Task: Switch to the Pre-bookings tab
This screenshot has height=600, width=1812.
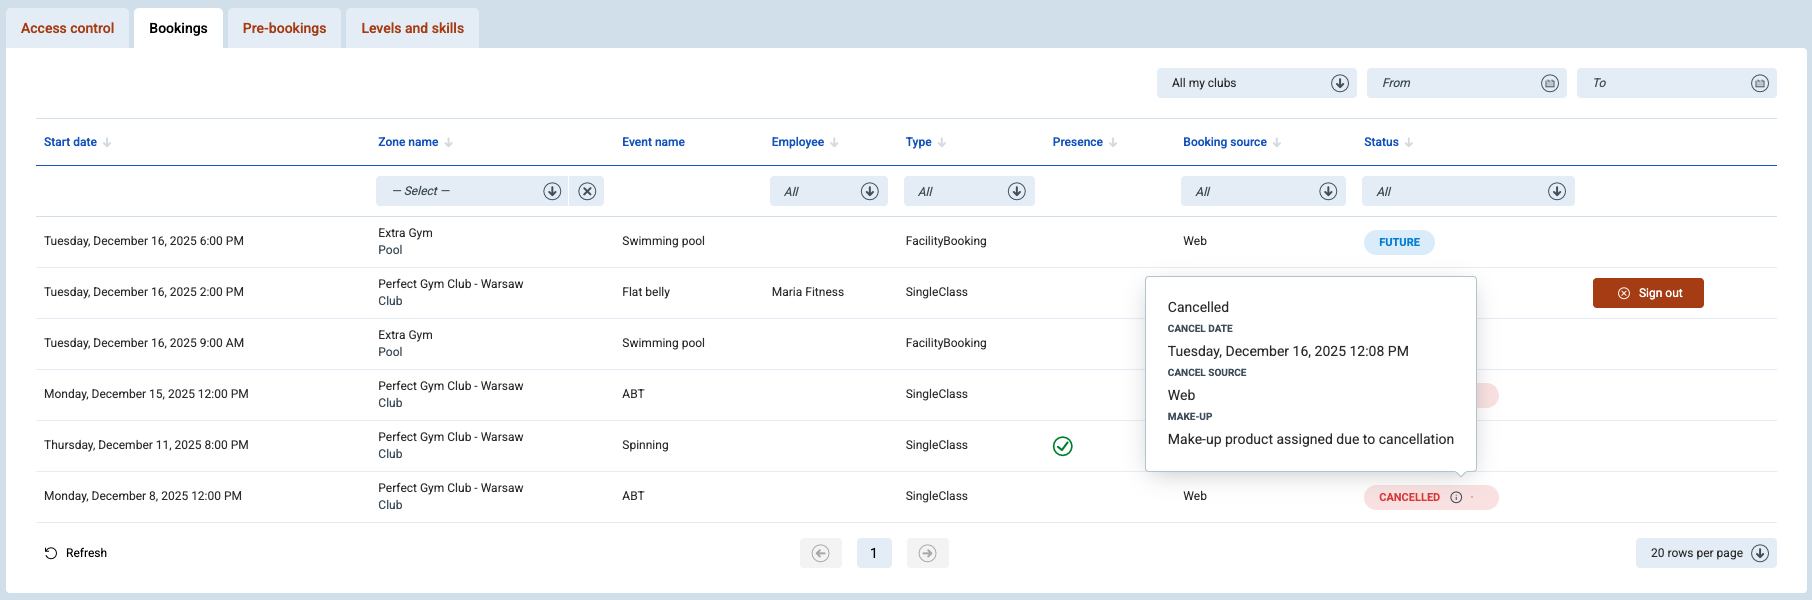Action: click(284, 28)
